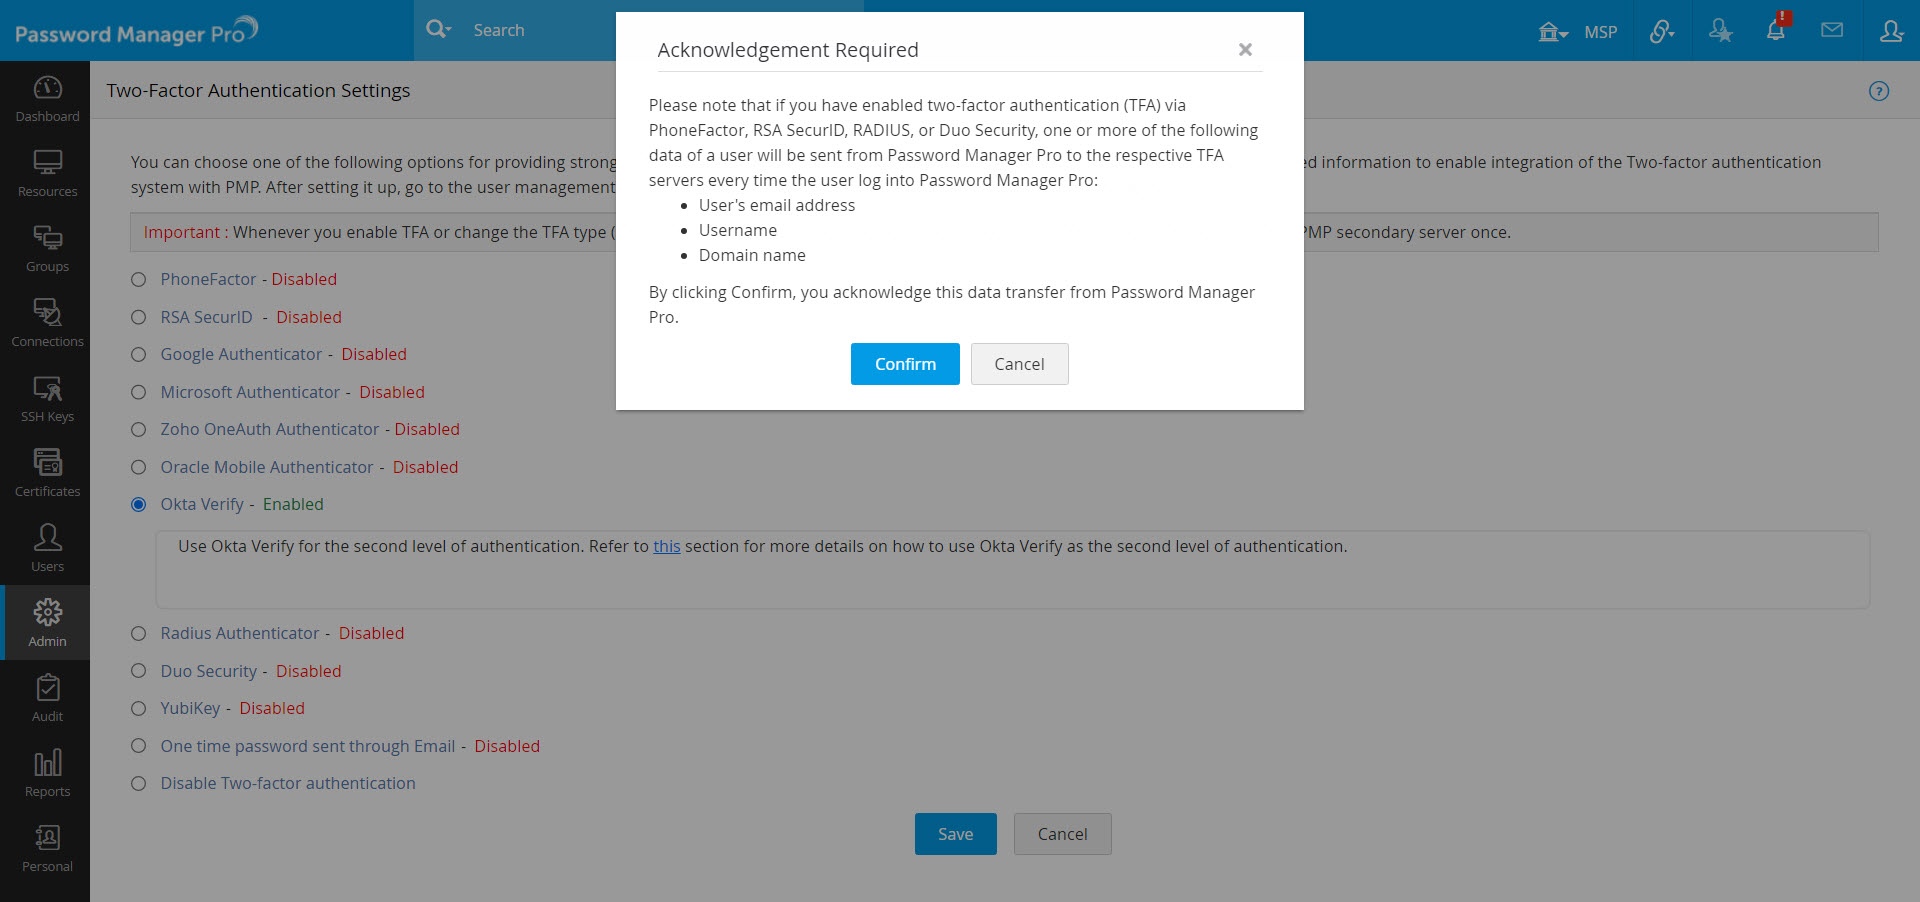The height and width of the screenshot is (902, 1920).
Task: Open the help question mark icon
Action: click(x=1879, y=91)
